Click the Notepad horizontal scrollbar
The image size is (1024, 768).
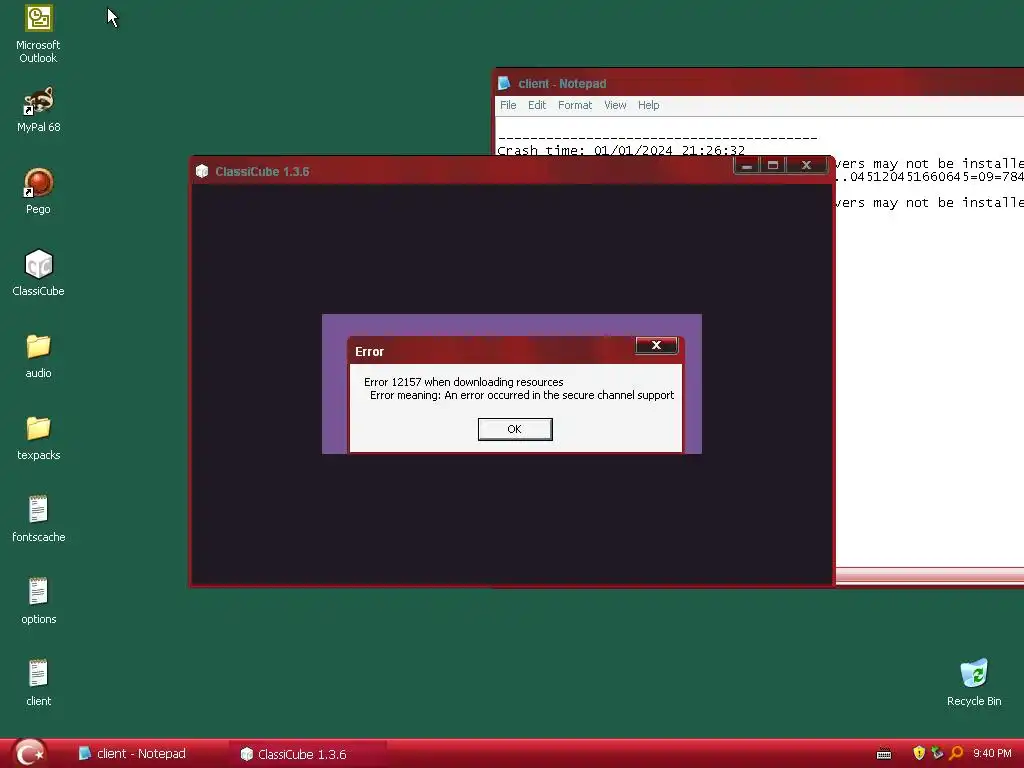point(930,576)
